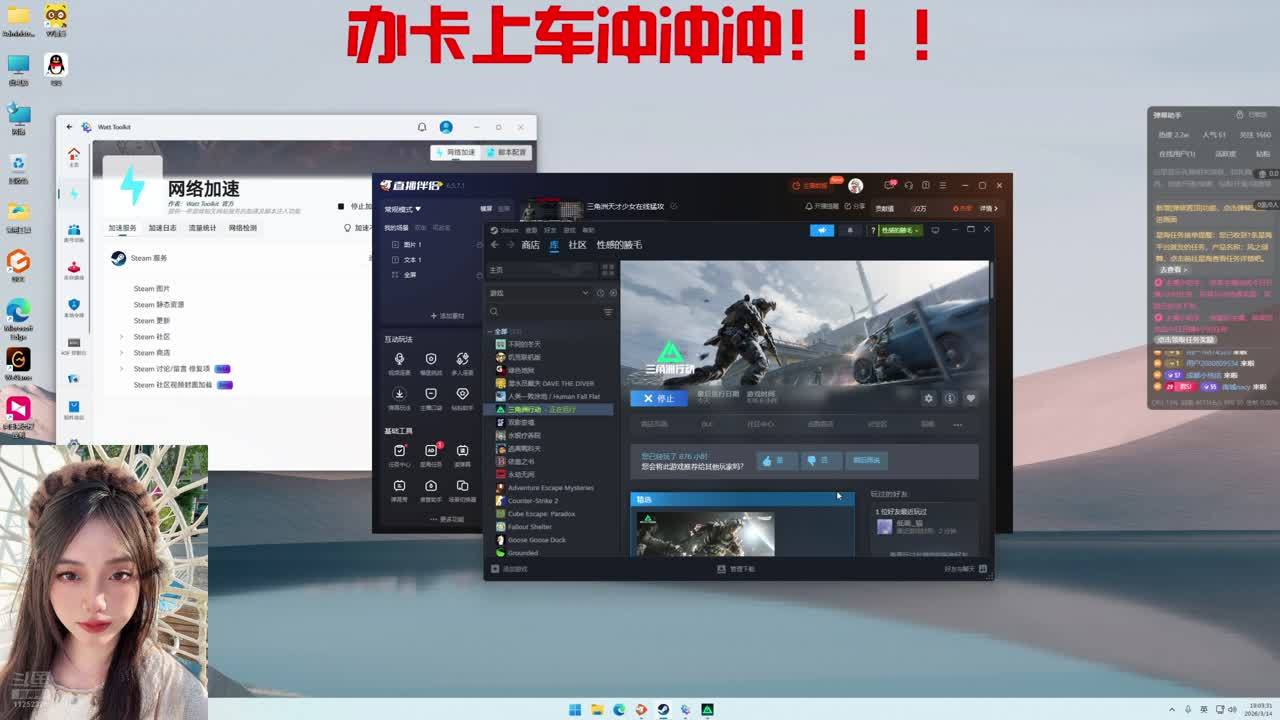
Task: Click the thumbs-up recommend button
Action: click(776, 460)
